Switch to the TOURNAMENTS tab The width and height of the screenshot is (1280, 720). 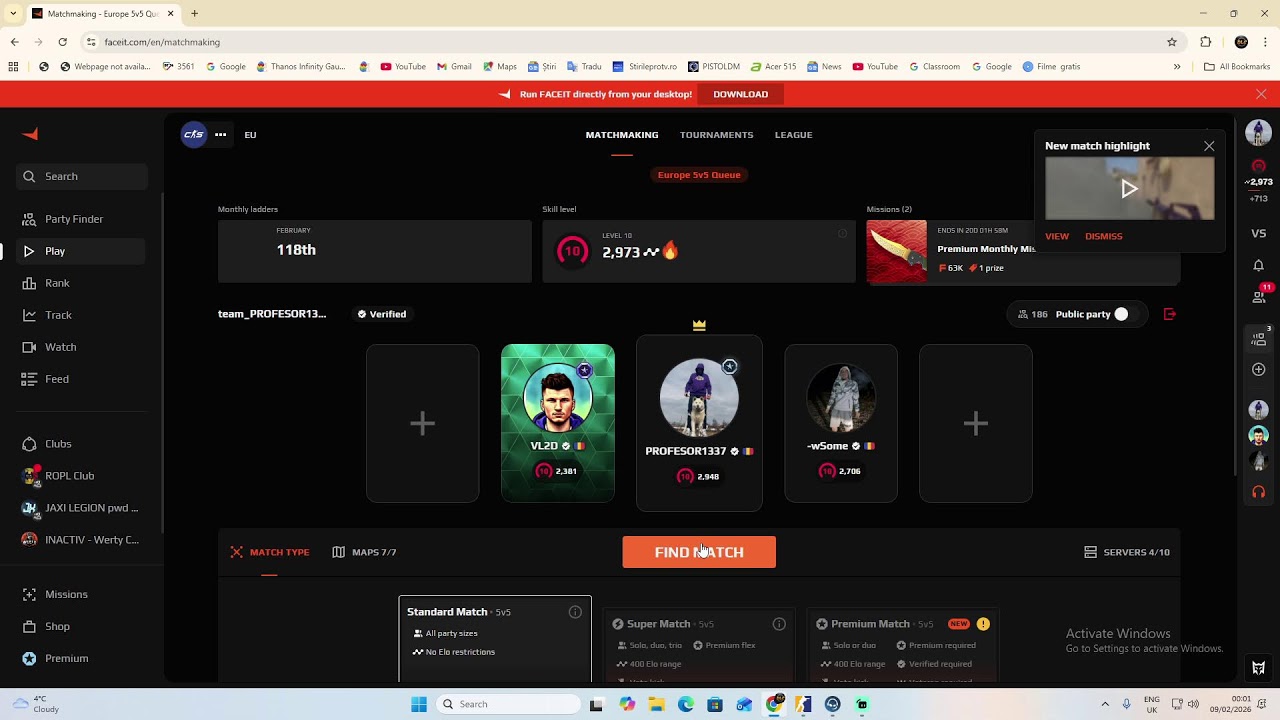(717, 135)
